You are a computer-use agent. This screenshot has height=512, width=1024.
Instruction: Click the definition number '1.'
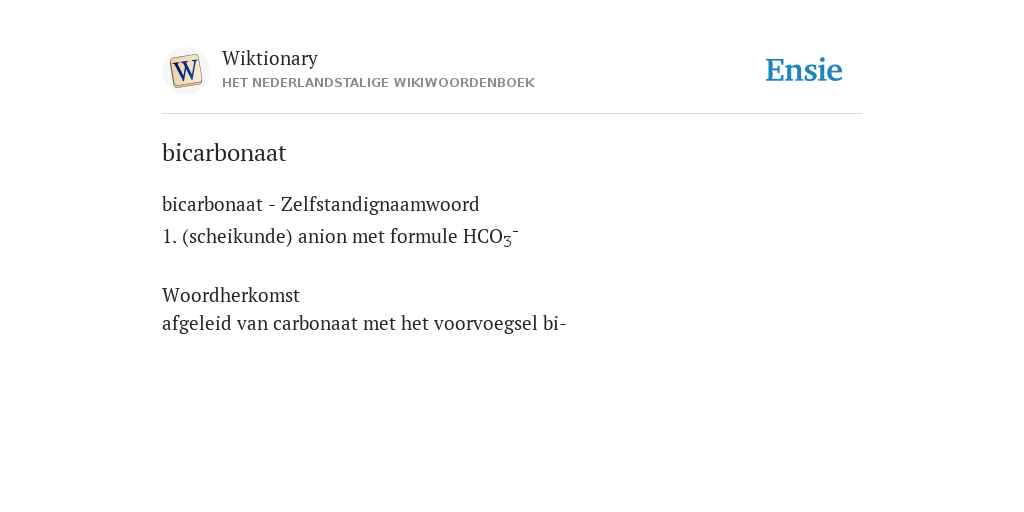click(x=169, y=236)
